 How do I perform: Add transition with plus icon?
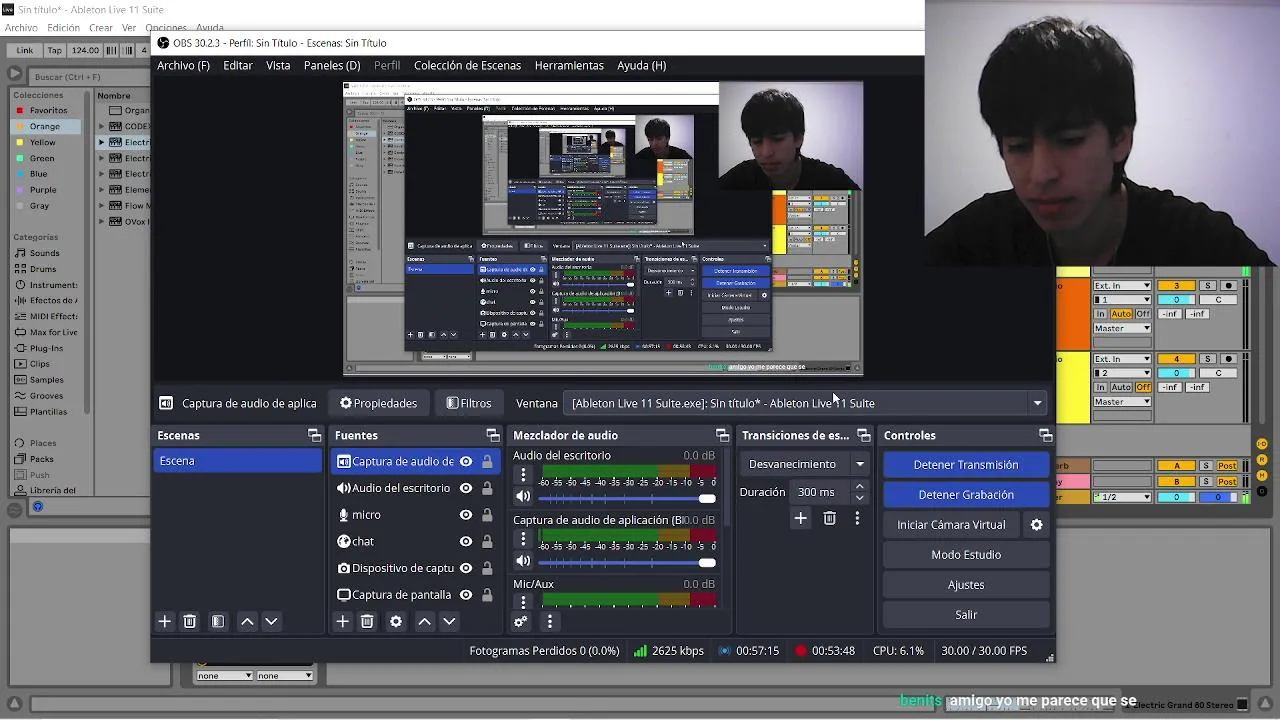[800, 517]
